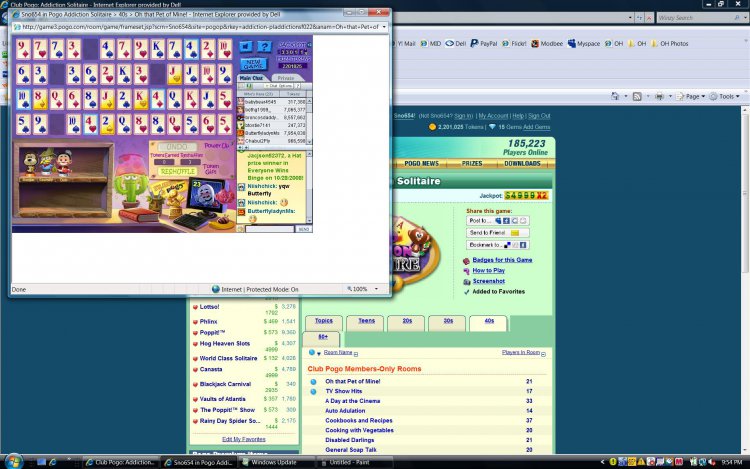Open the PRIZES menu item
Viewport: 750px width, 469px height.
pos(472,164)
